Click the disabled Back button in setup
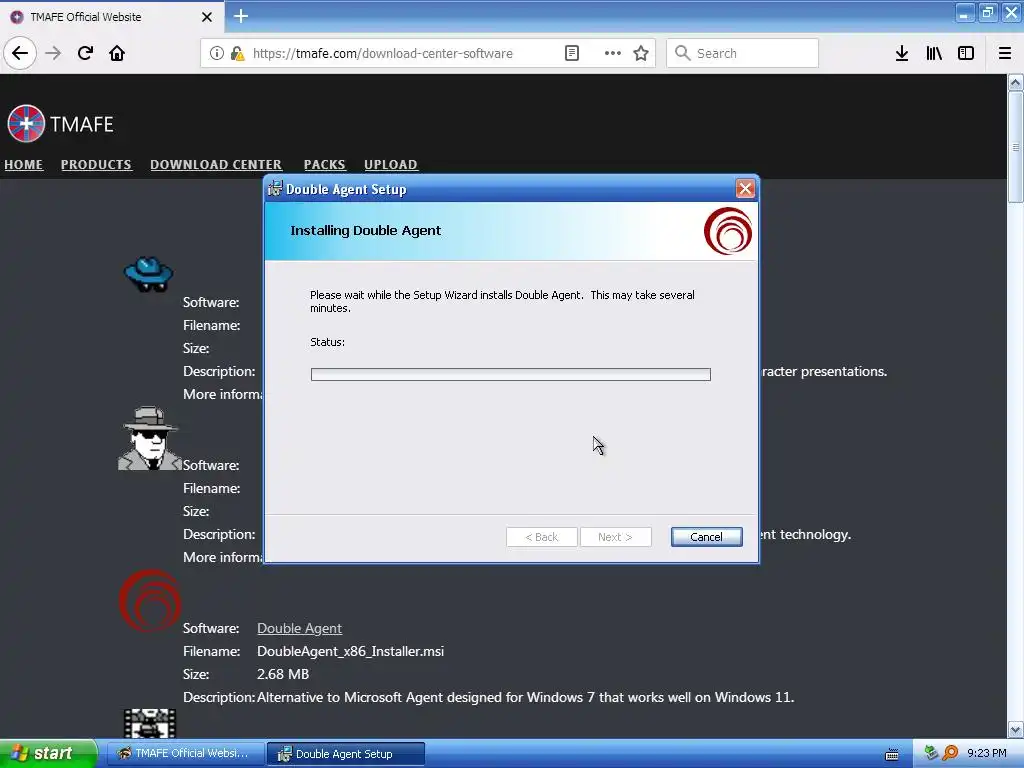 coord(541,537)
